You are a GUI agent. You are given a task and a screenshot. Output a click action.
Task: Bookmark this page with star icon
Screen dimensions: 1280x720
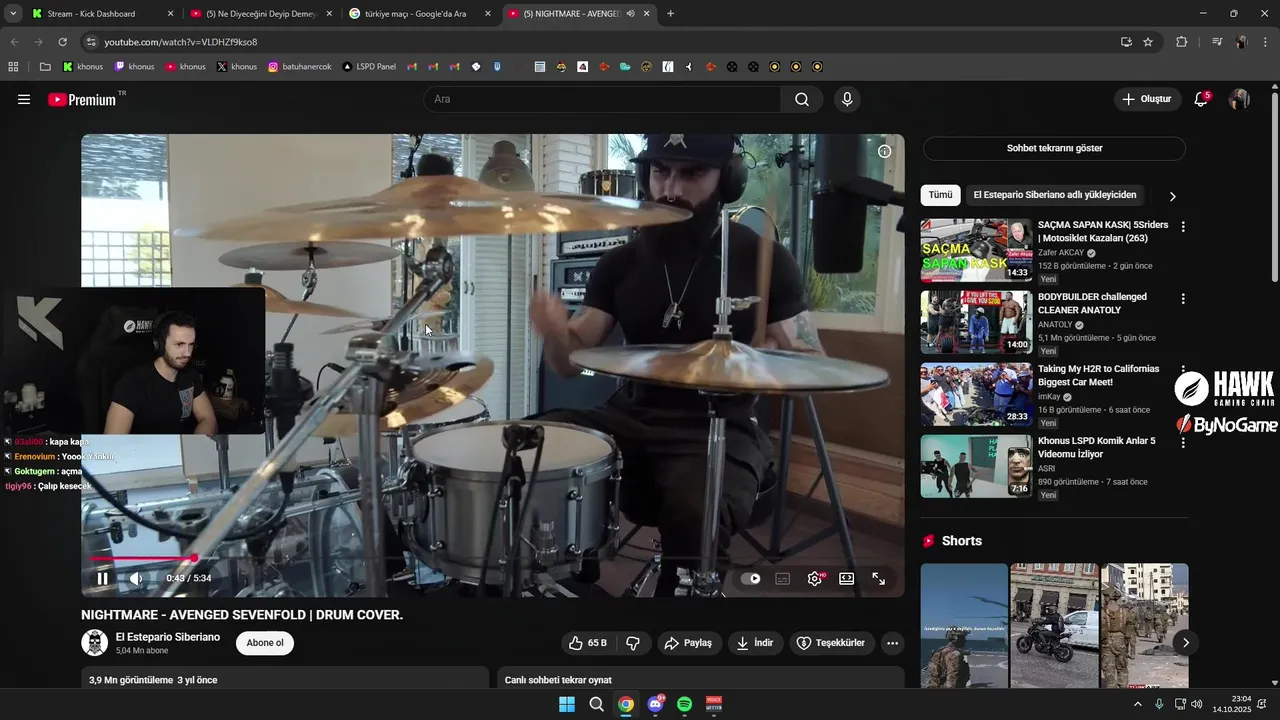point(1148,42)
